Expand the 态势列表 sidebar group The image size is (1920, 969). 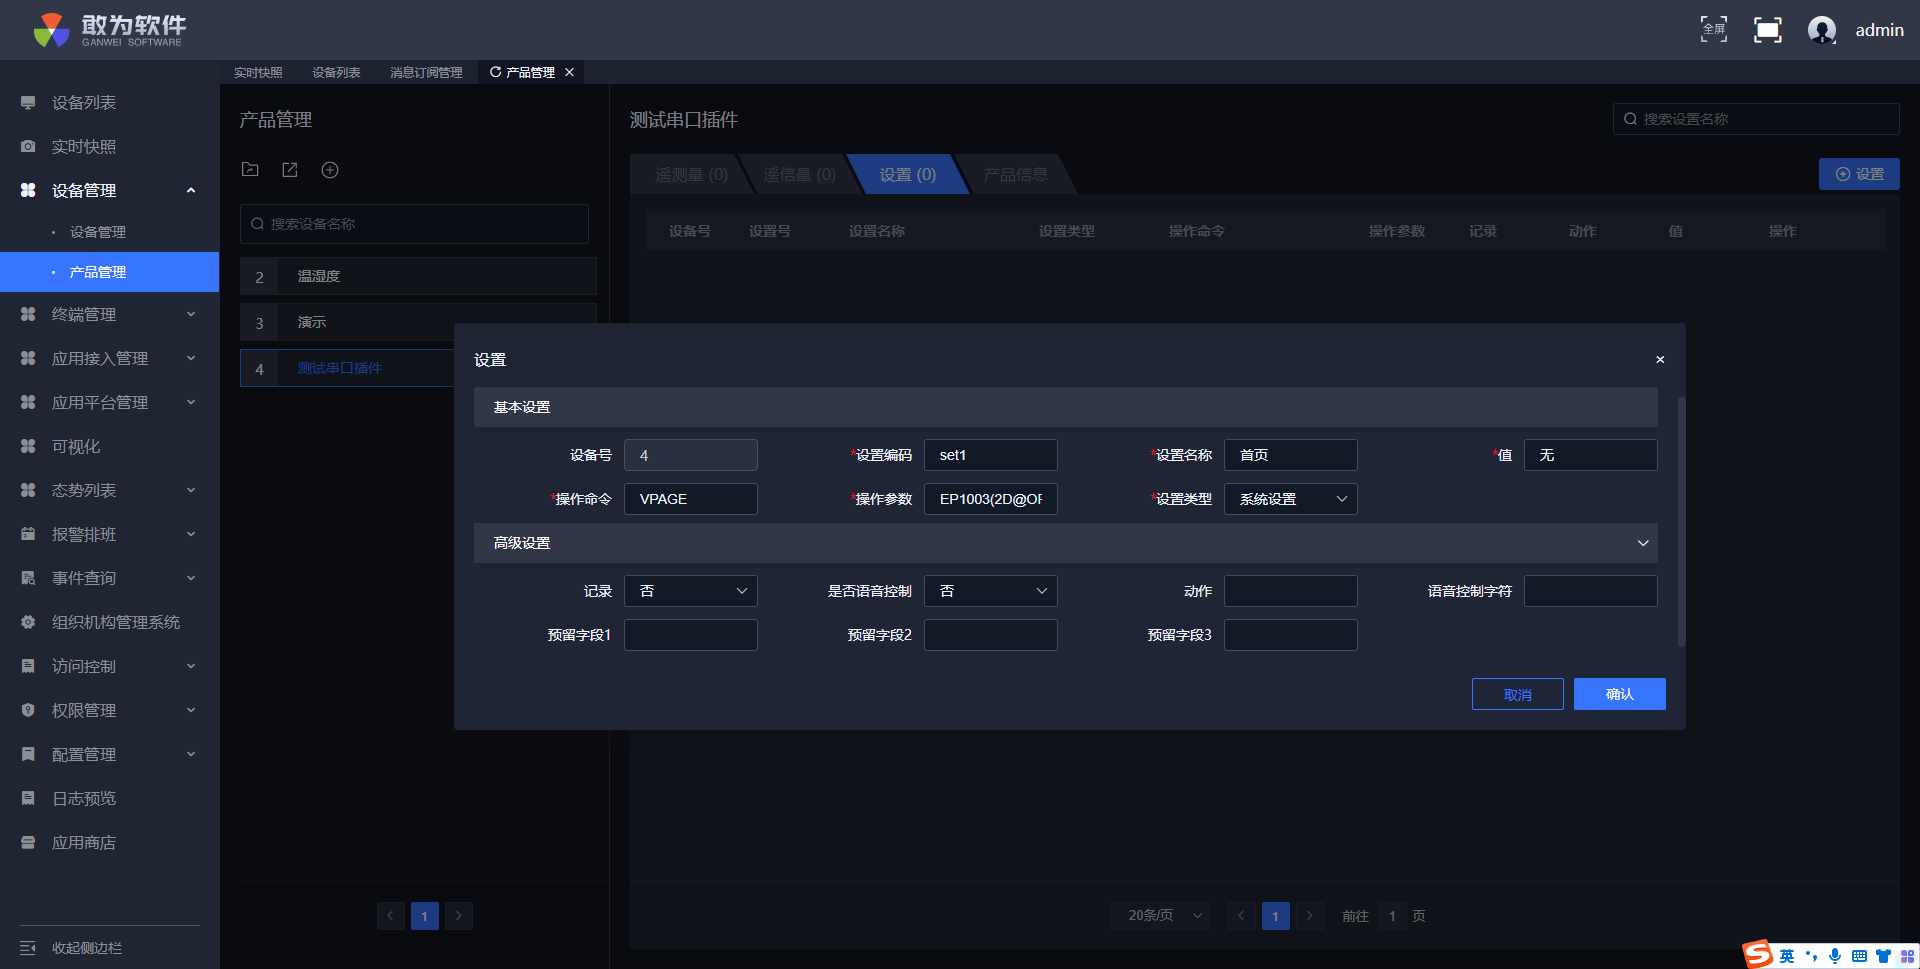[191, 491]
